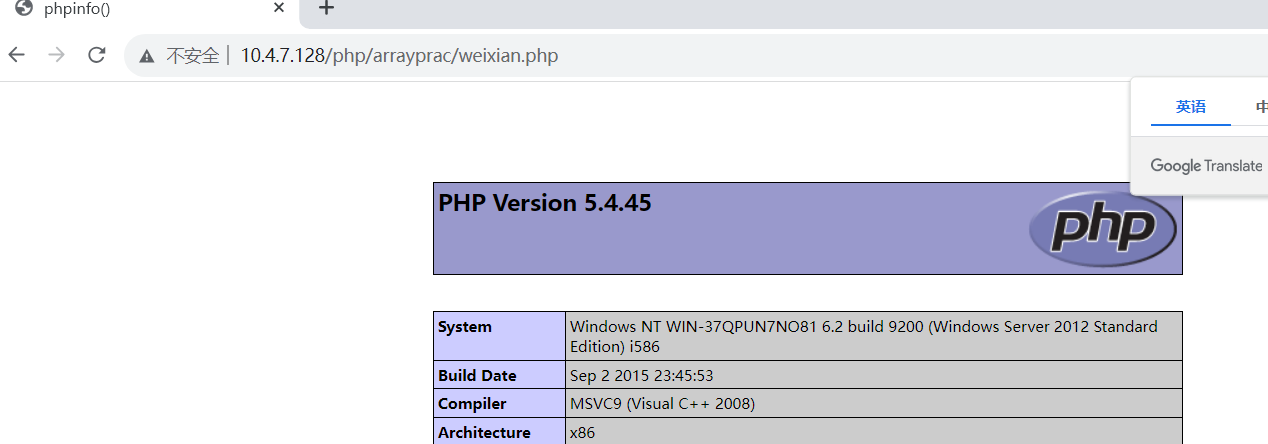Click the Sep 2 2015 23:45:53 value
The width and height of the screenshot is (1268, 444).
[641, 376]
